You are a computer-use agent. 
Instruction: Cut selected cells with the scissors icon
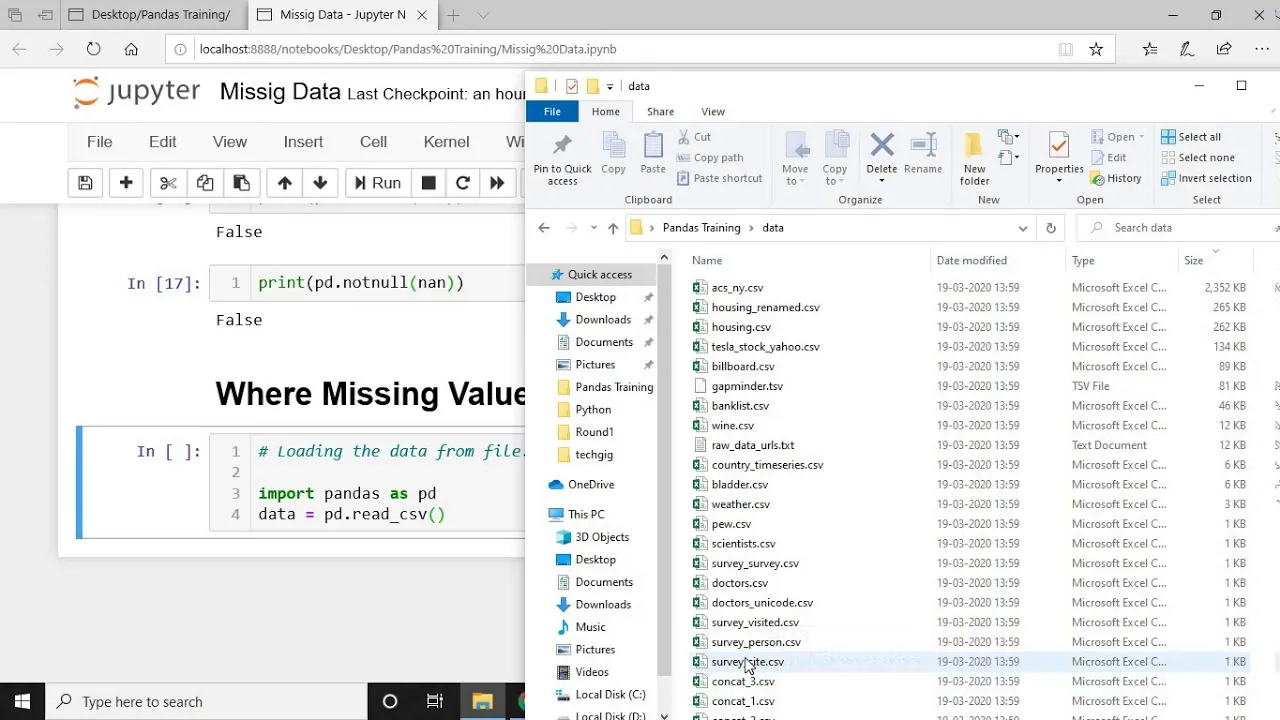pyautogui.click(x=168, y=183)
